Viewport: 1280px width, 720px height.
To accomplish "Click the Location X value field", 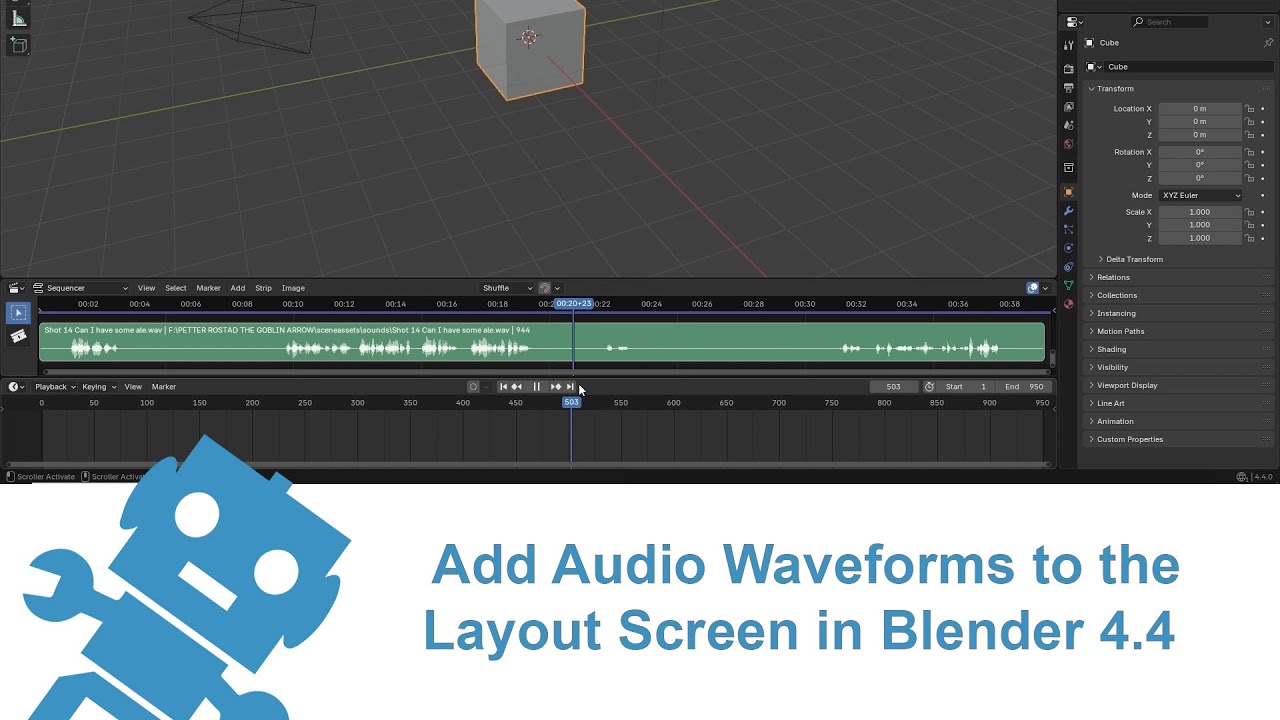I will [x=1199, y=109].
